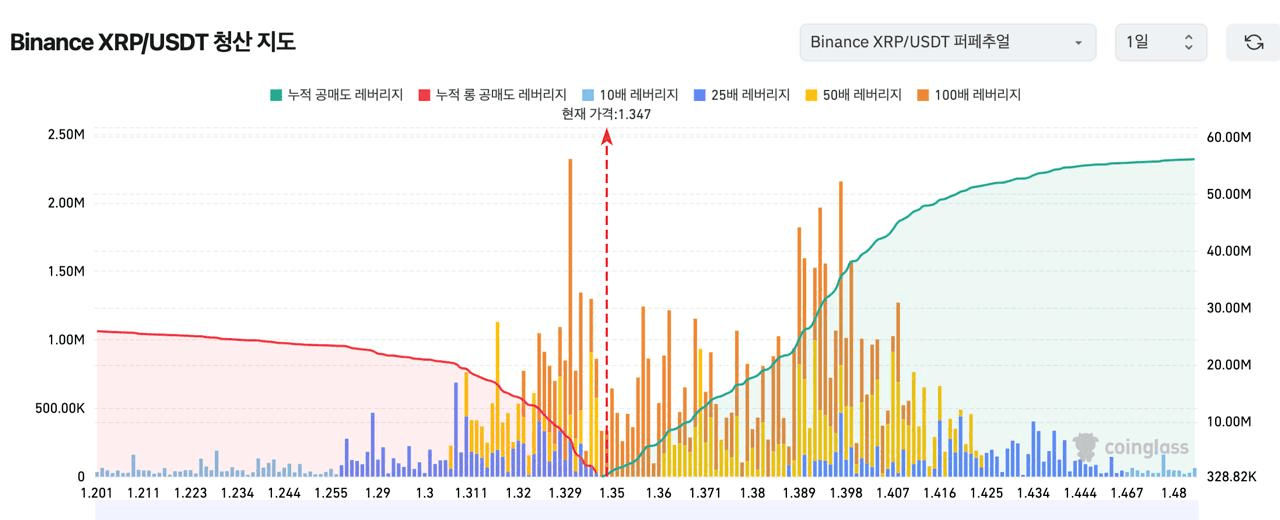
Task: Click the orange 100배 레버리지 legend swatch
Action: click(922, 95)
